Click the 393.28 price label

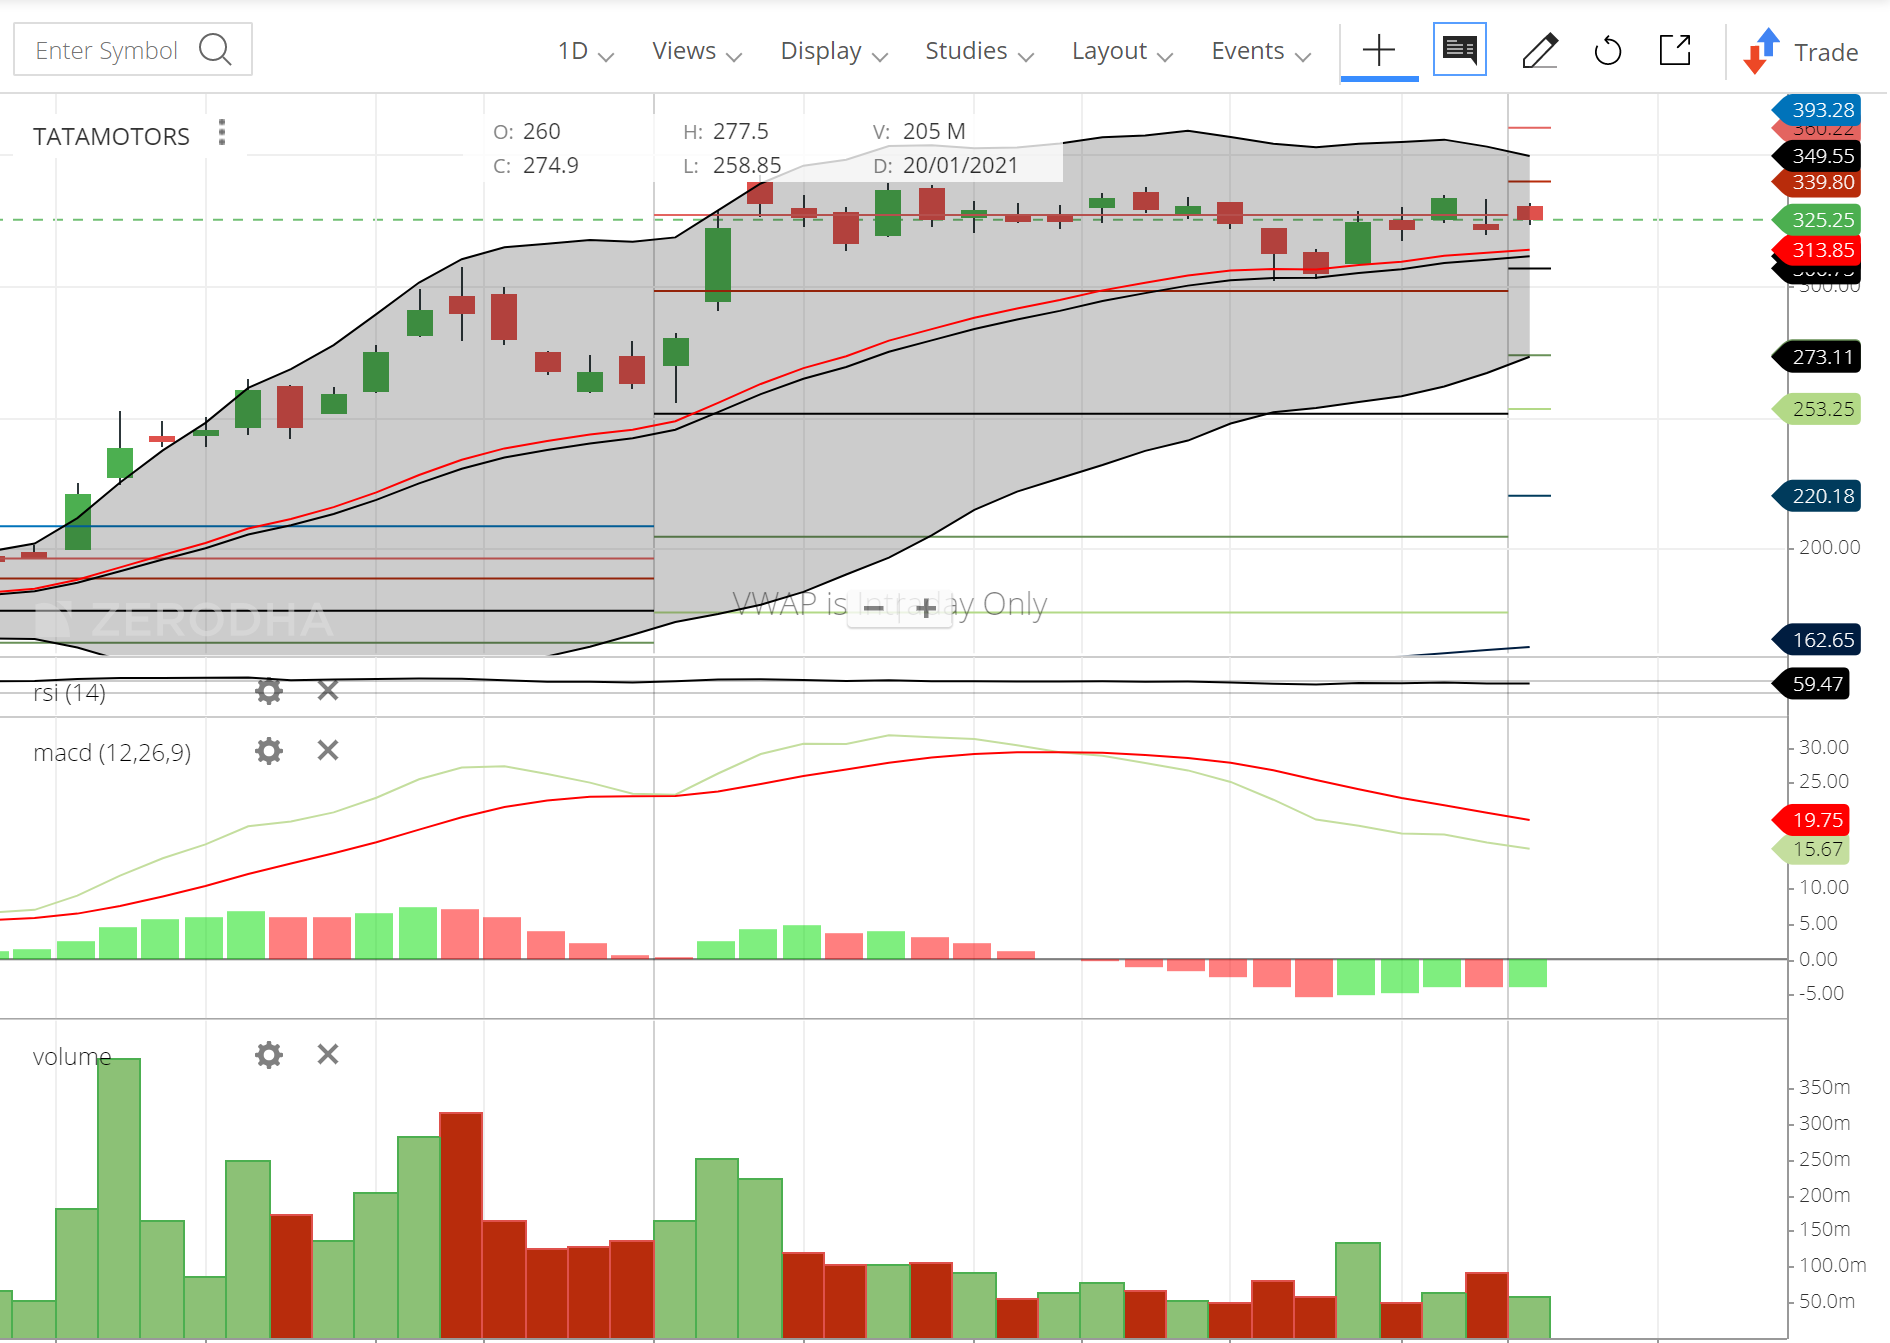click(1816, 110)
